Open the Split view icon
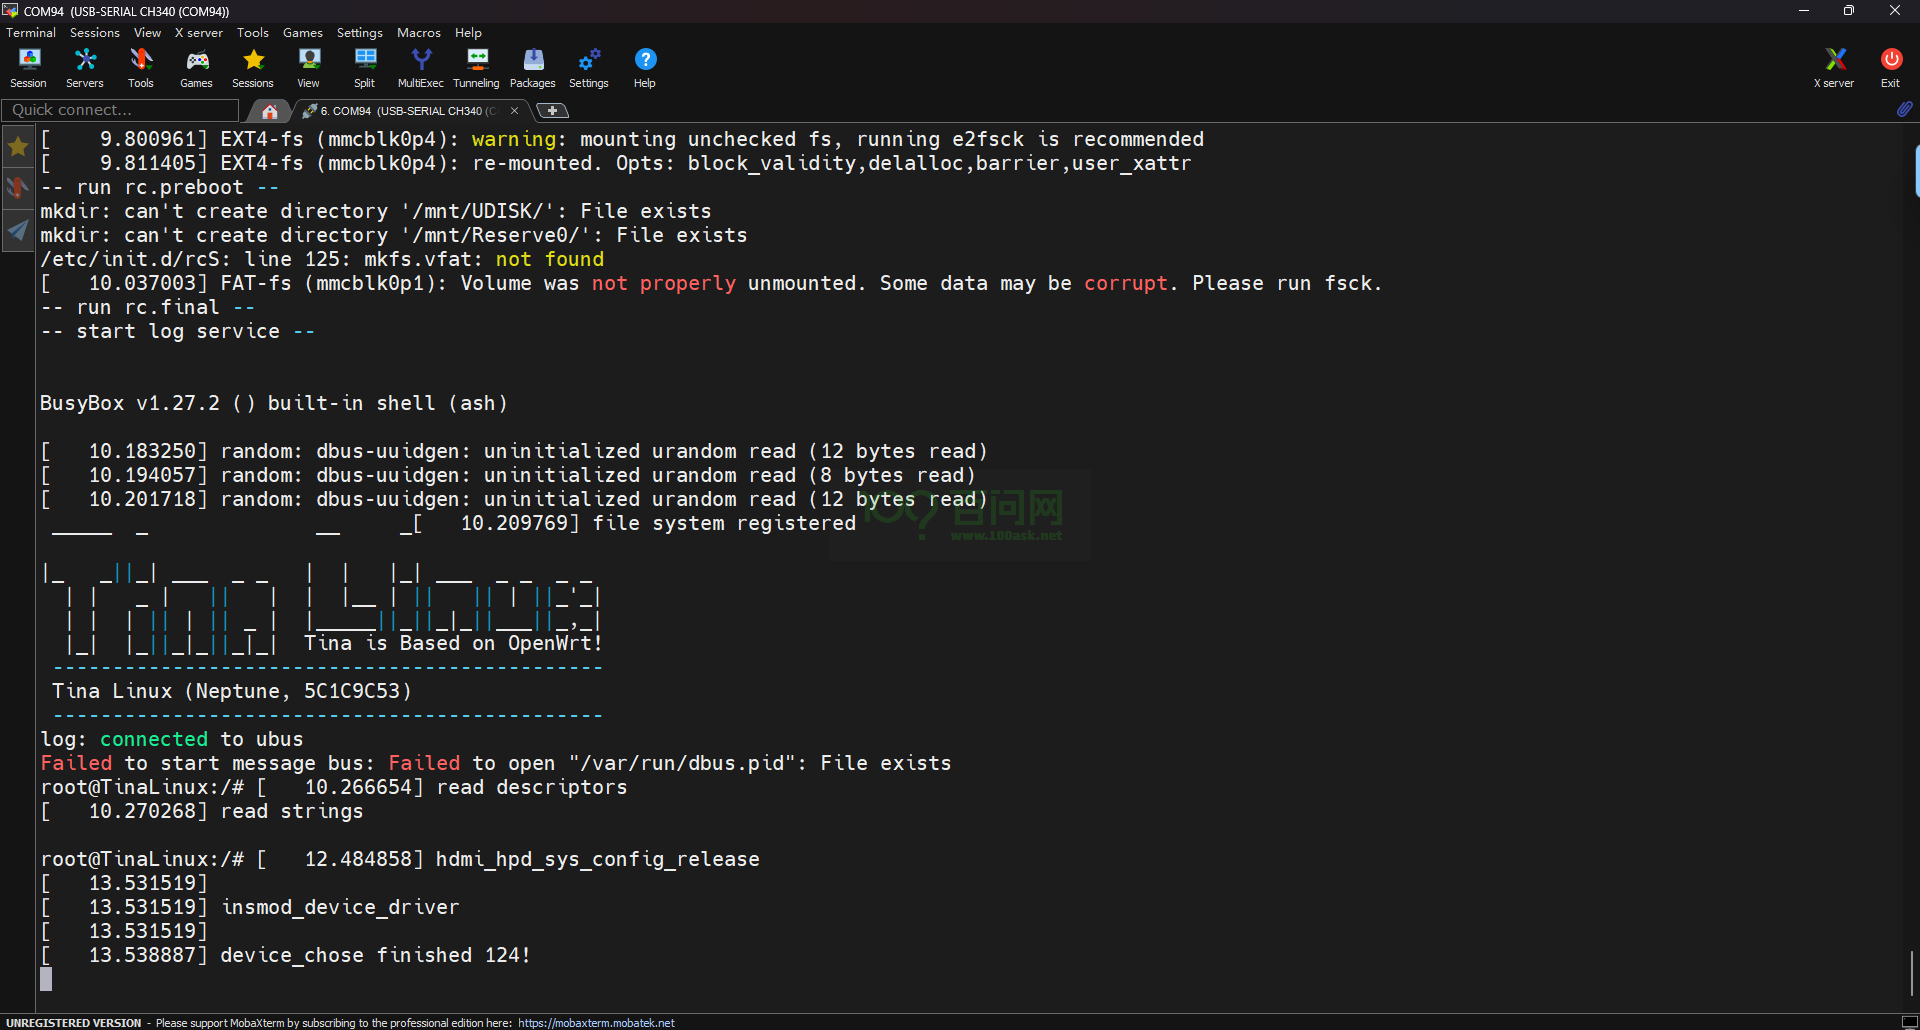Viewport: 1920px width, 1030px height. 365,68
